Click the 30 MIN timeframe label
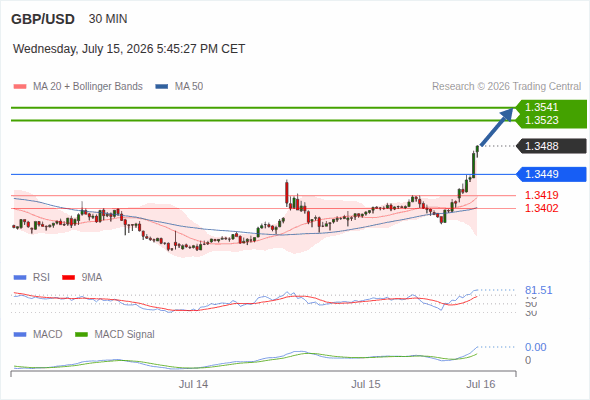Screen dimensions: 590x400 tap(108, 19)
